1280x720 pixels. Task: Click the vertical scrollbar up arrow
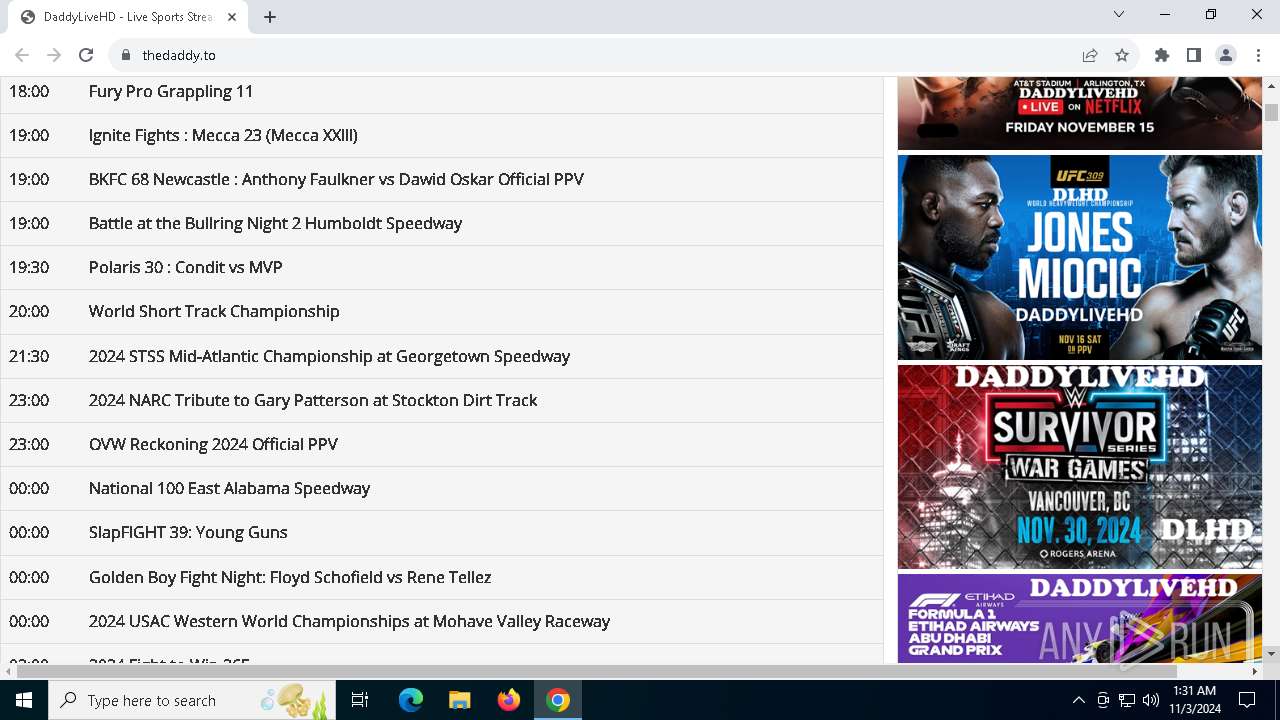coord(1271,85)
